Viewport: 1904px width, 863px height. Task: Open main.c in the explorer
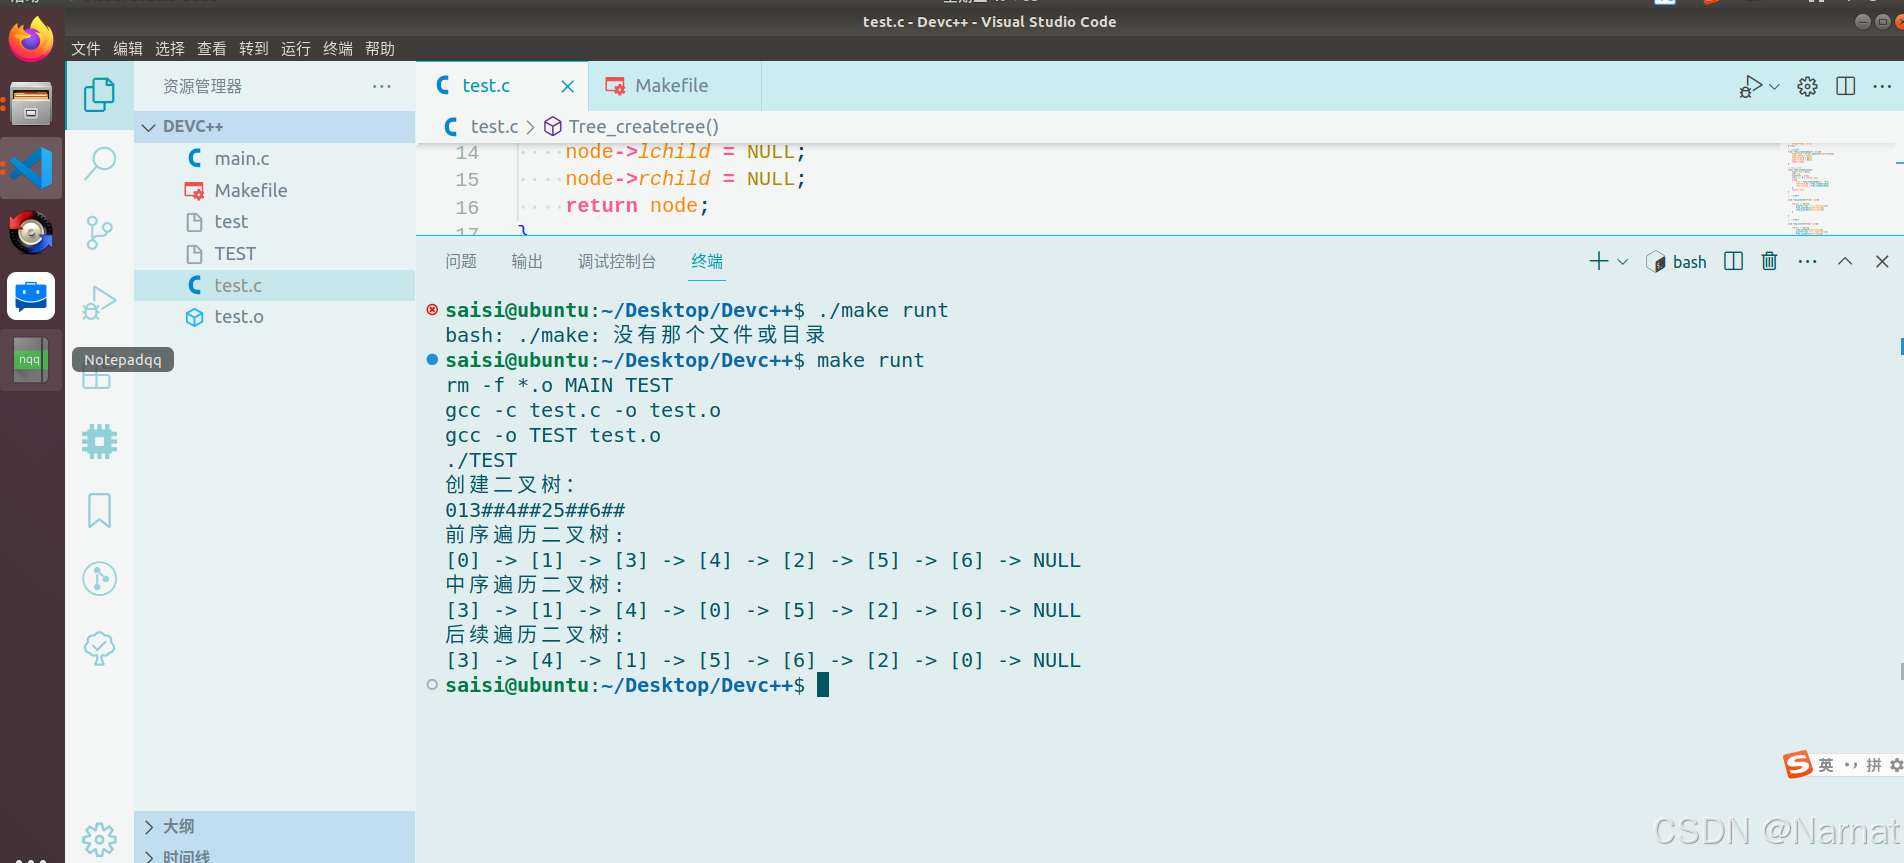(x=275, y=158)
